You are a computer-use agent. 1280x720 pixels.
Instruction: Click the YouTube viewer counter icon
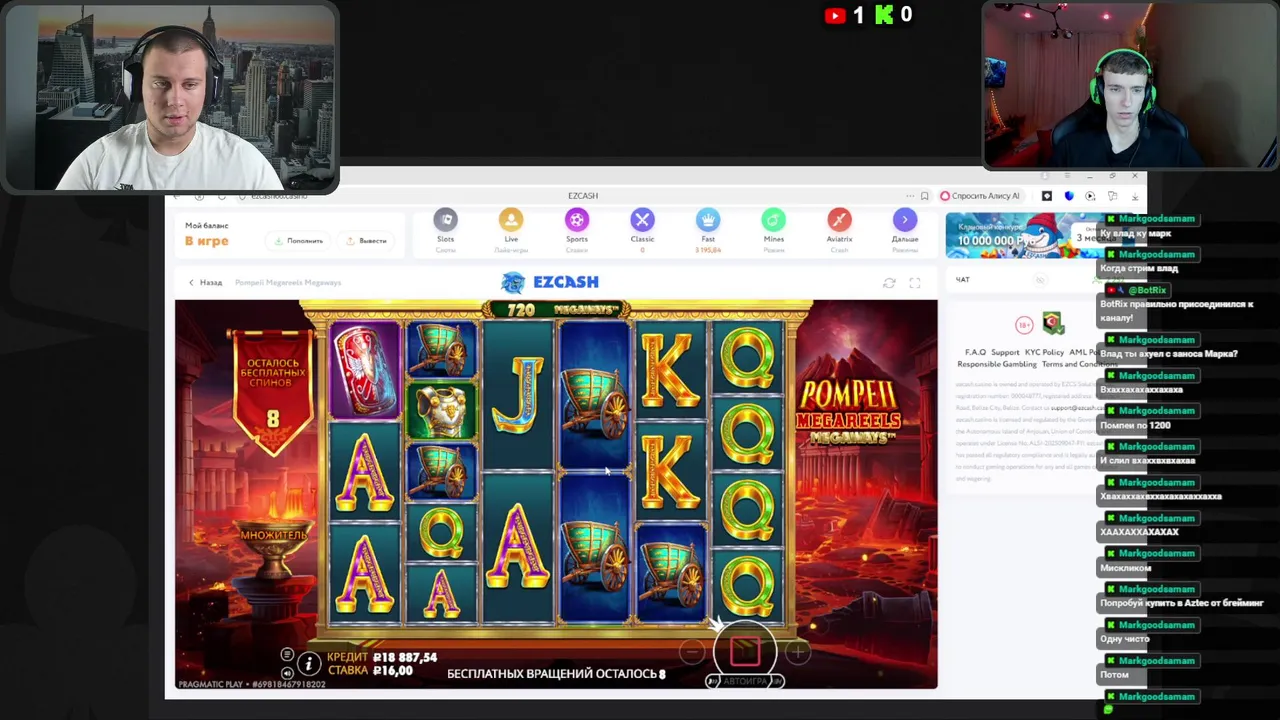835,15
